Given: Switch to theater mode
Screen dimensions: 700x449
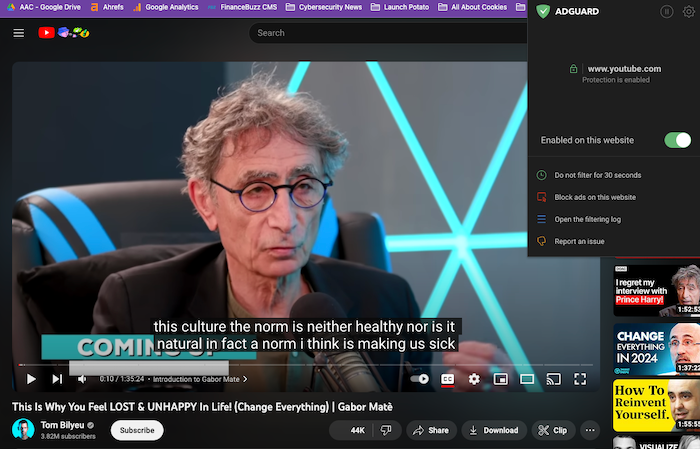Looking at the screenshot, I should click(526, 379).
